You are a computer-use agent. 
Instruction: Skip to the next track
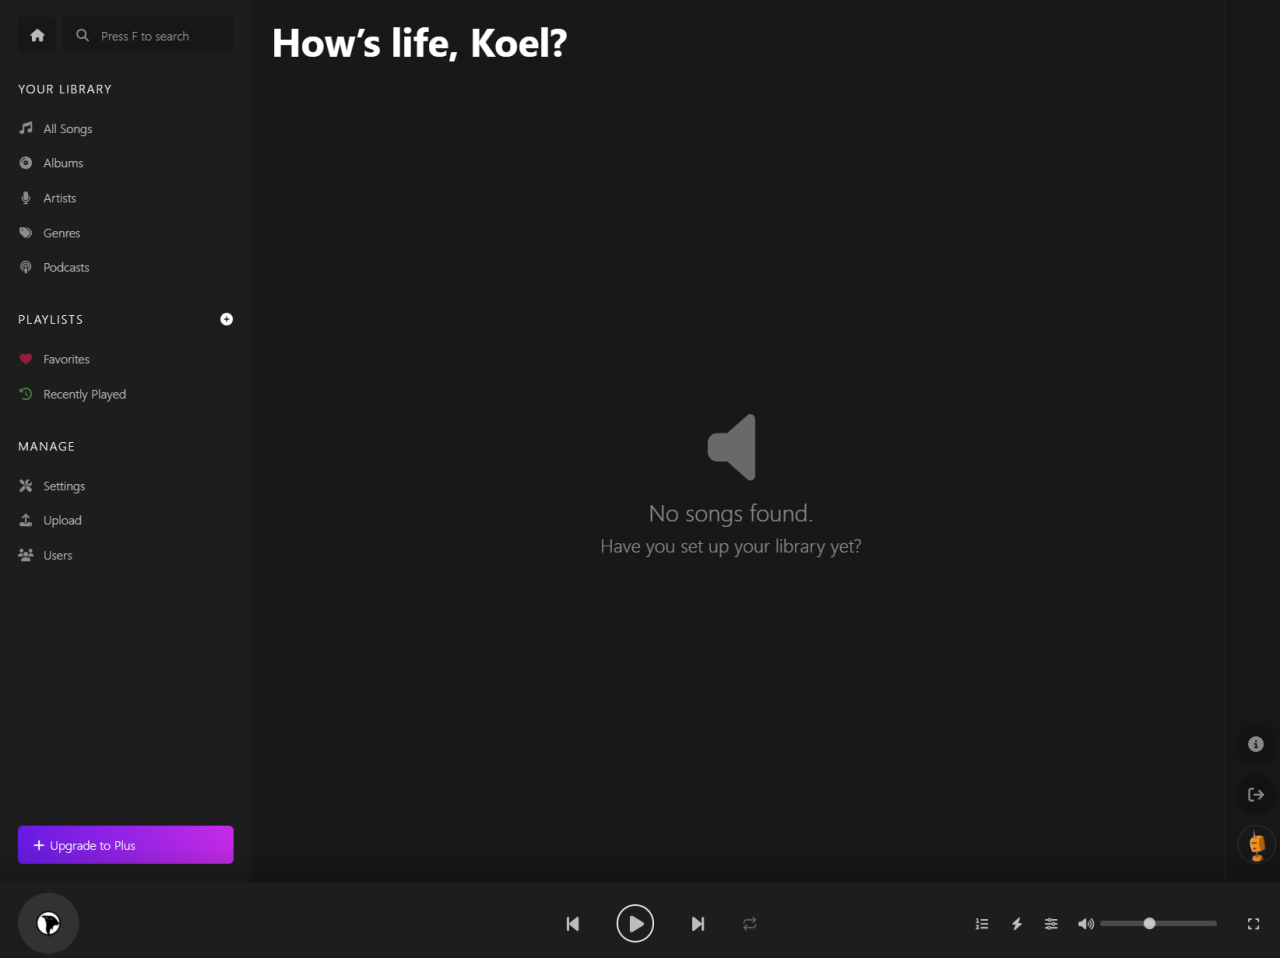pos(698,924)
